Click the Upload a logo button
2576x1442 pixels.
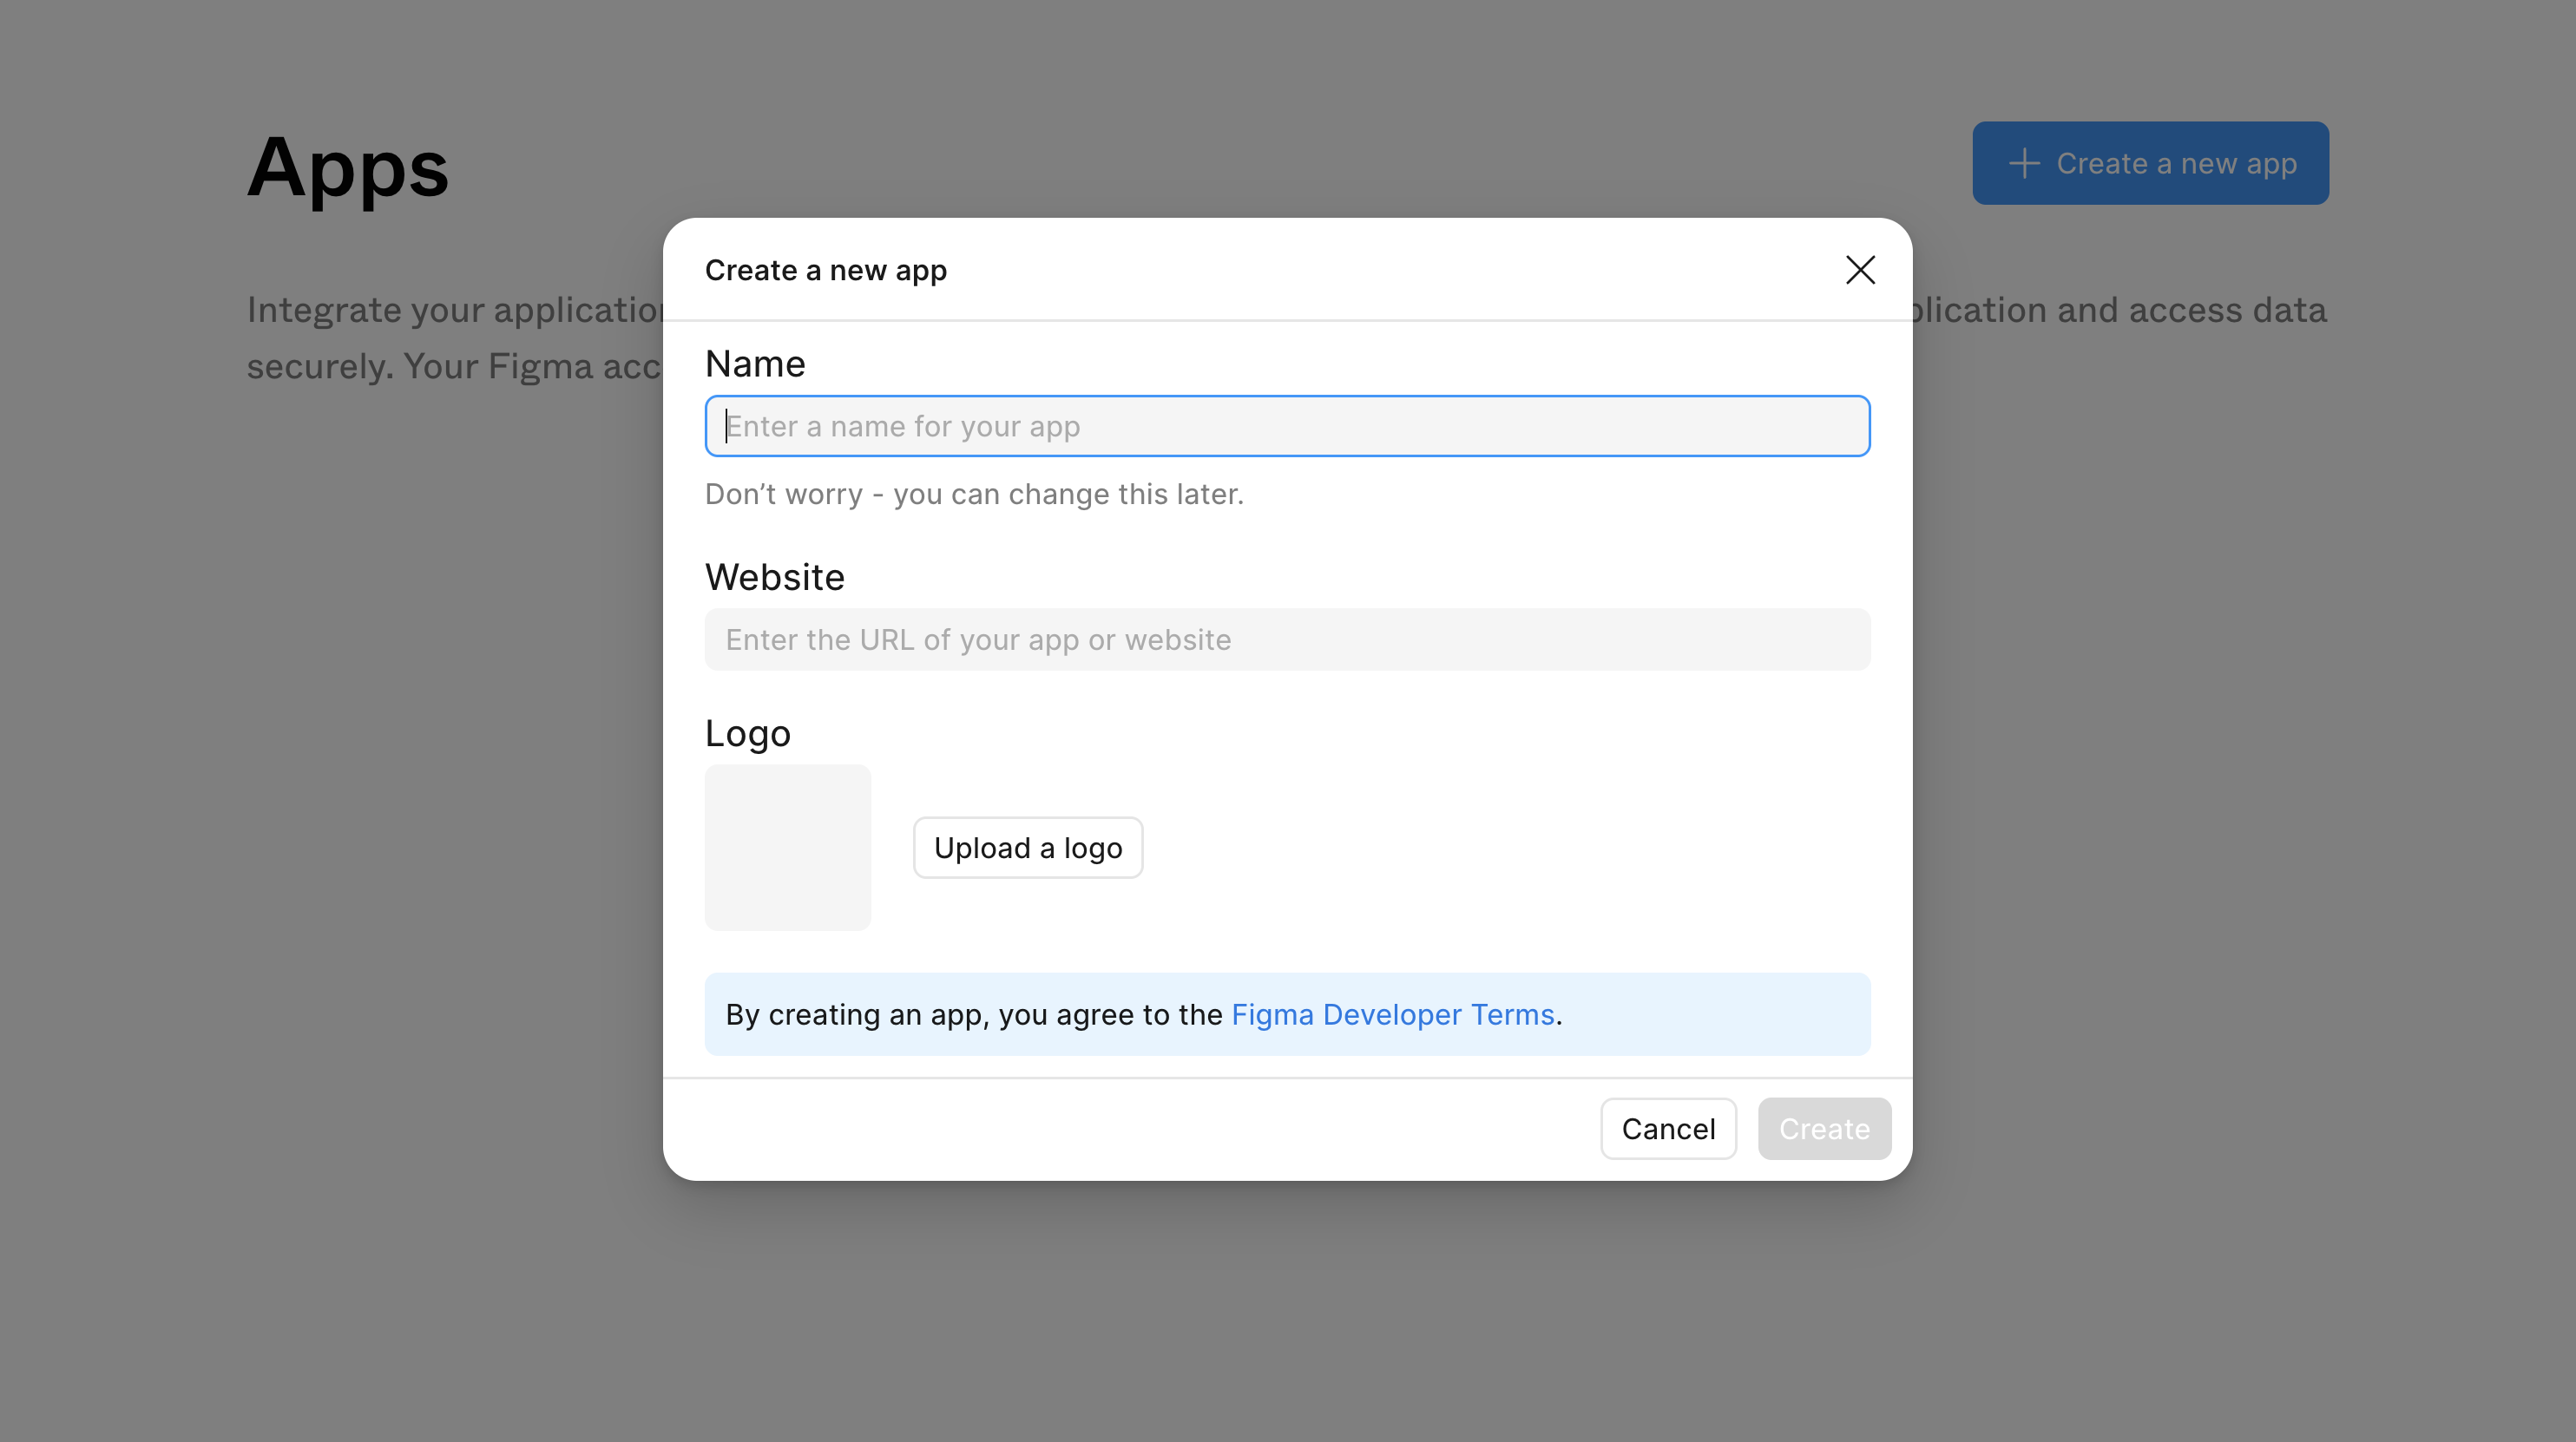(1028, 848)
